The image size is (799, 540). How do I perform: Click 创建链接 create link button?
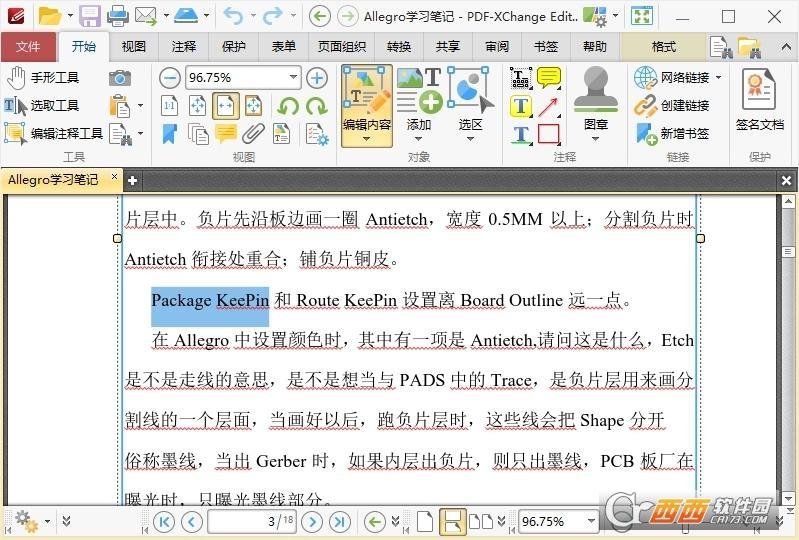click(x=672, y=105)
